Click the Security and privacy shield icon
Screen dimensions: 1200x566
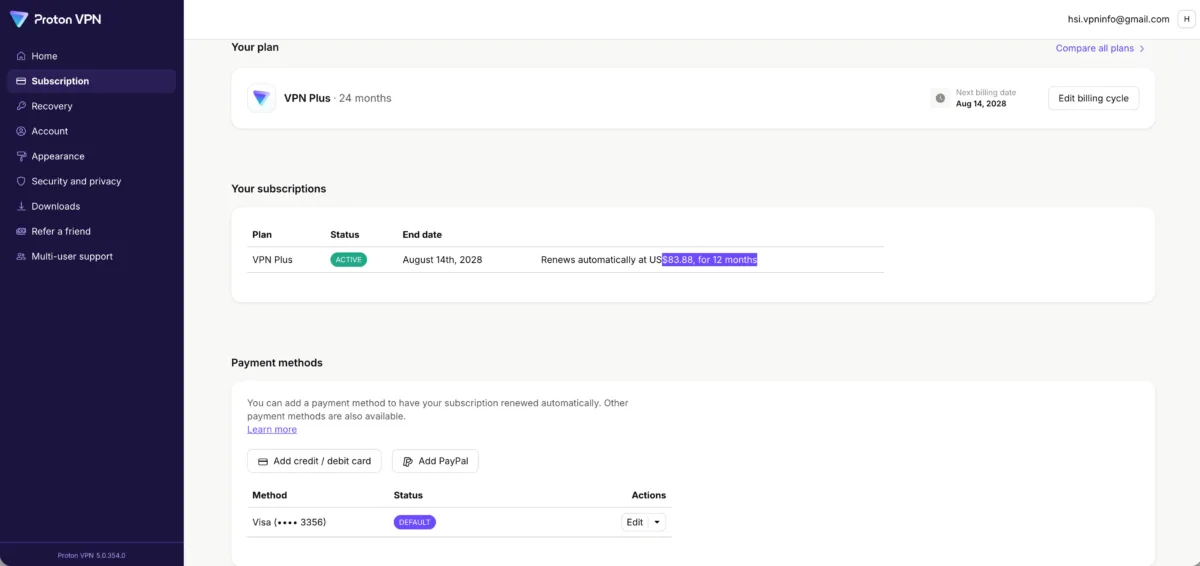click(21, 181)
